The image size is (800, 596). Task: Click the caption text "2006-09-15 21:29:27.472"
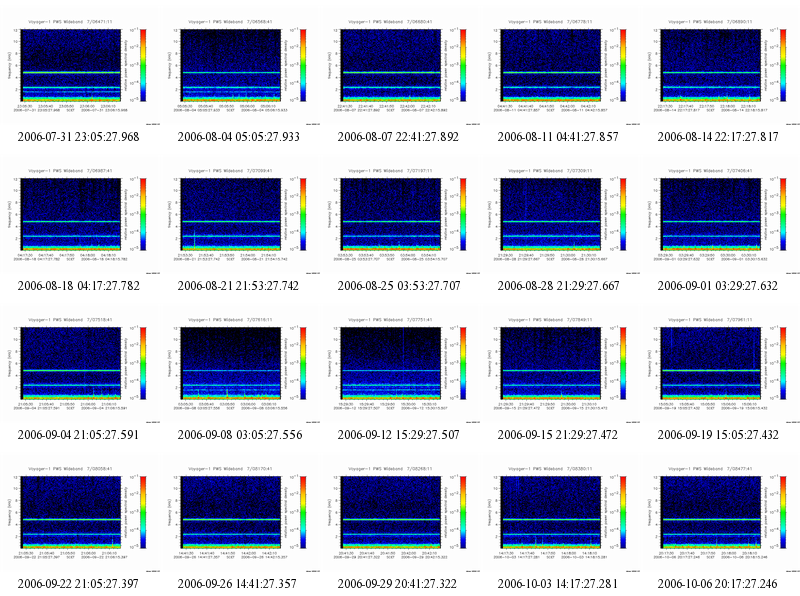(x=558, y=435)
